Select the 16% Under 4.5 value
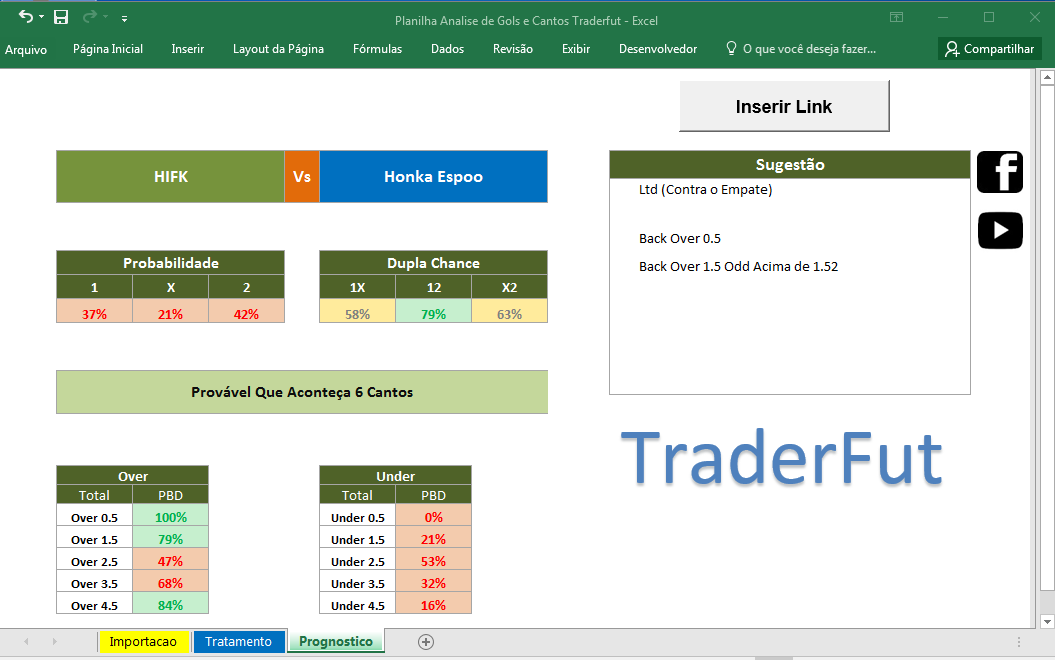The image size is (1055, 660). [x=433, y=605]
